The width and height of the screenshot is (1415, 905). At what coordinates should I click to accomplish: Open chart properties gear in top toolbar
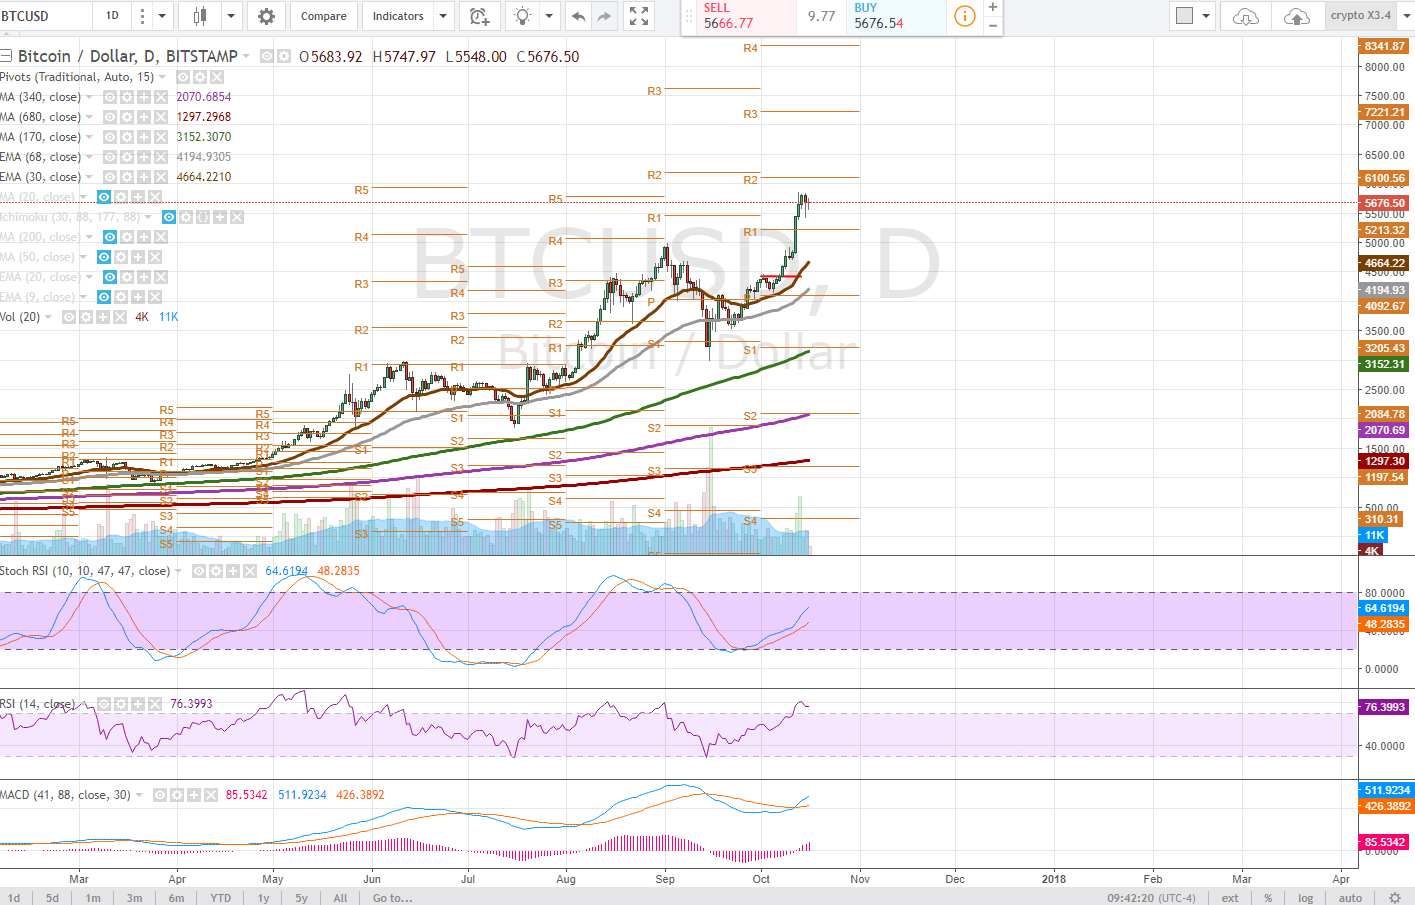pos(266,16)
